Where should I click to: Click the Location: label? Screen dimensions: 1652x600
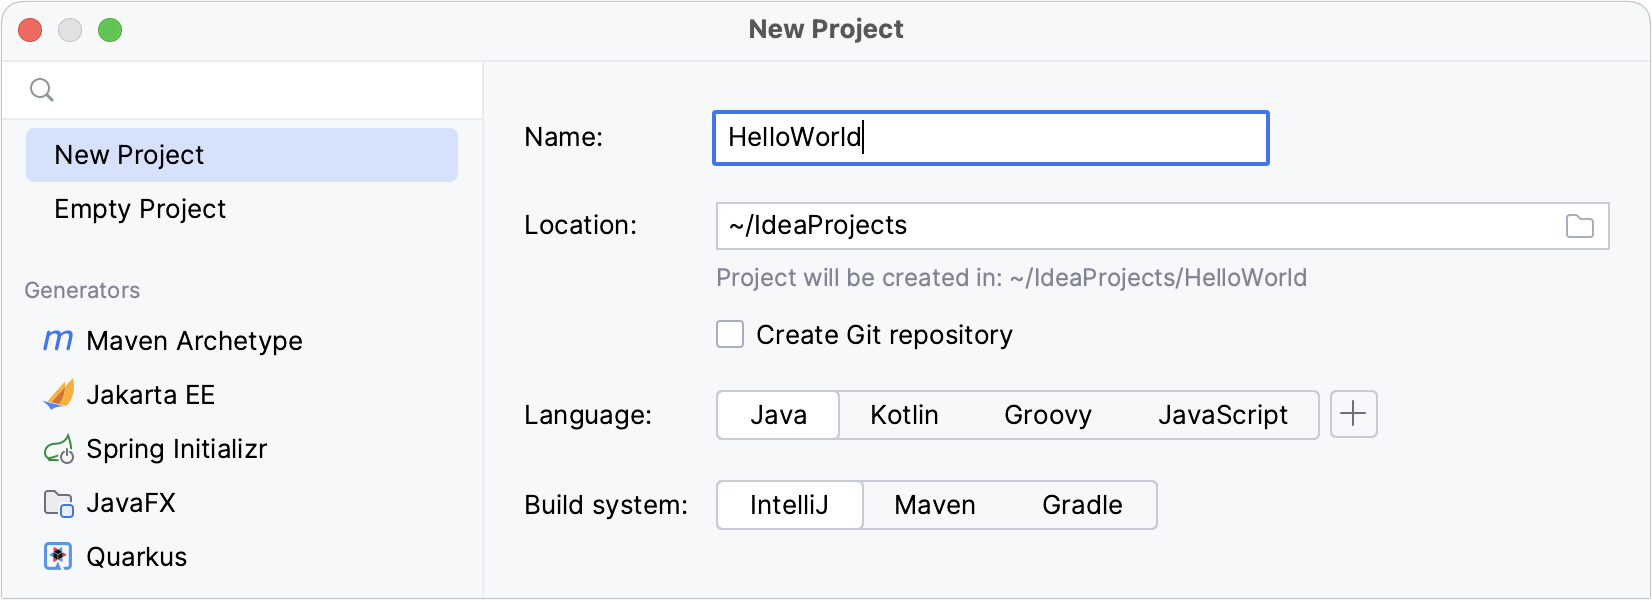click(x=580, y=225)
